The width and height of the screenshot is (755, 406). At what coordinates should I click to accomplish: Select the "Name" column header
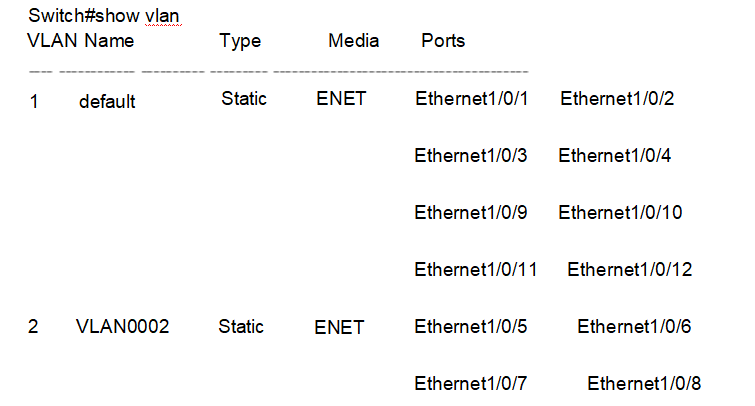pyautogui.click(x=109, y=41)
